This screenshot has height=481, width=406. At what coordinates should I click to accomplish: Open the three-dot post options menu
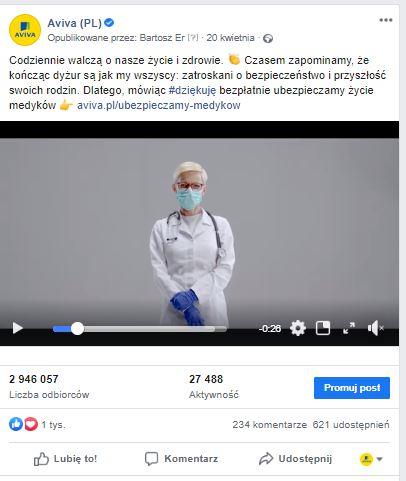pyautogui.click(x=386, y=20)
